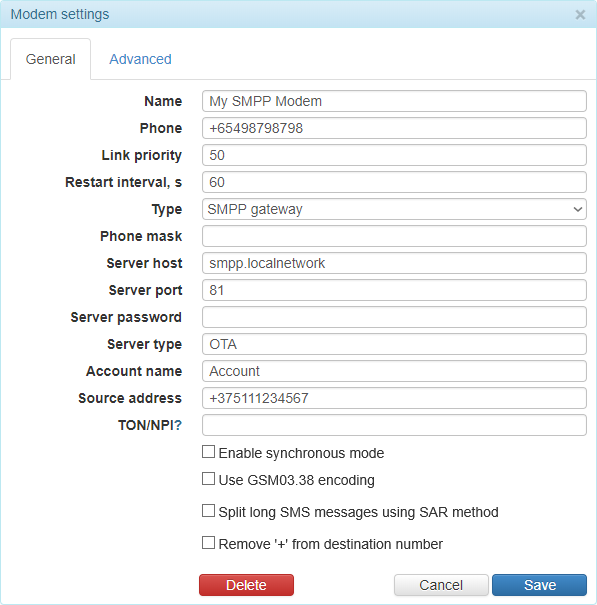597x605 pixels.
Task: Focus the empty Phone mask field
Action: point(394,236)
